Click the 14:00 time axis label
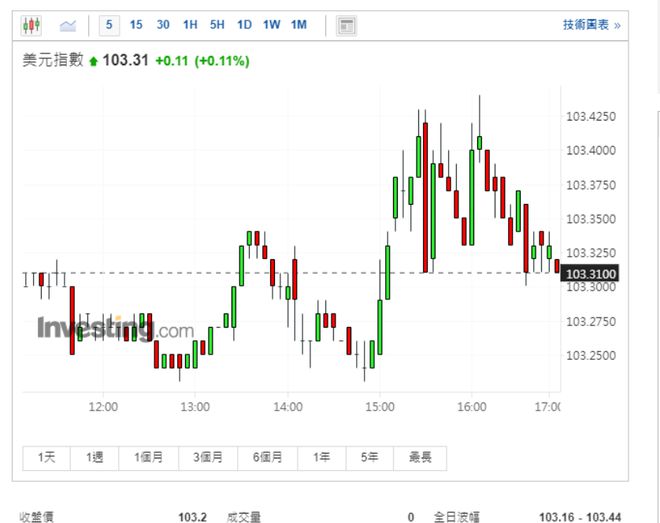 (x=288, y=407)
